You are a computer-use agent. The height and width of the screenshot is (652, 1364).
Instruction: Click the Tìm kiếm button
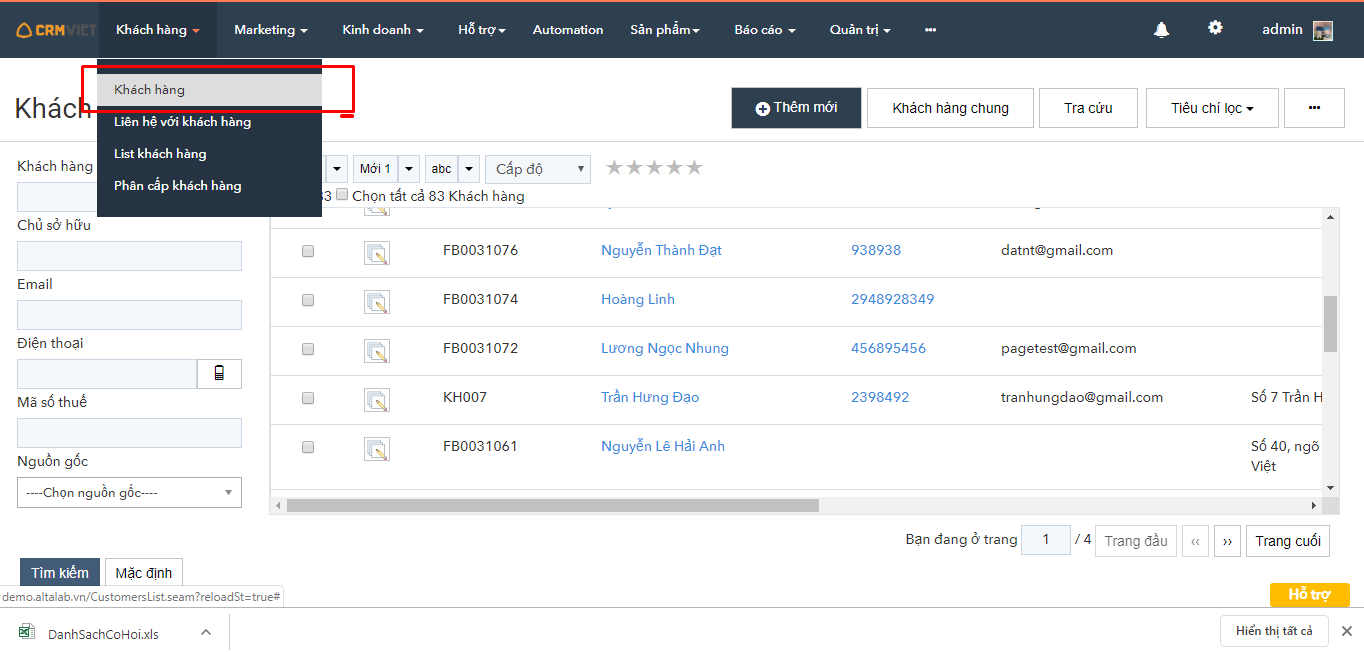point(60,573)
